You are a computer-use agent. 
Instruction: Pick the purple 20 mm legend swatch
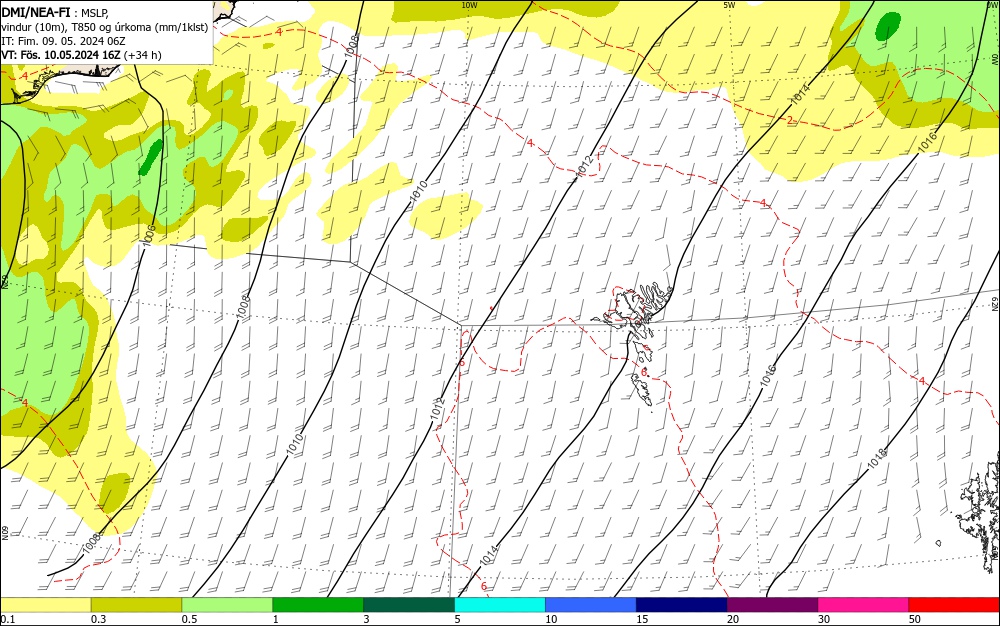[772, 605]
